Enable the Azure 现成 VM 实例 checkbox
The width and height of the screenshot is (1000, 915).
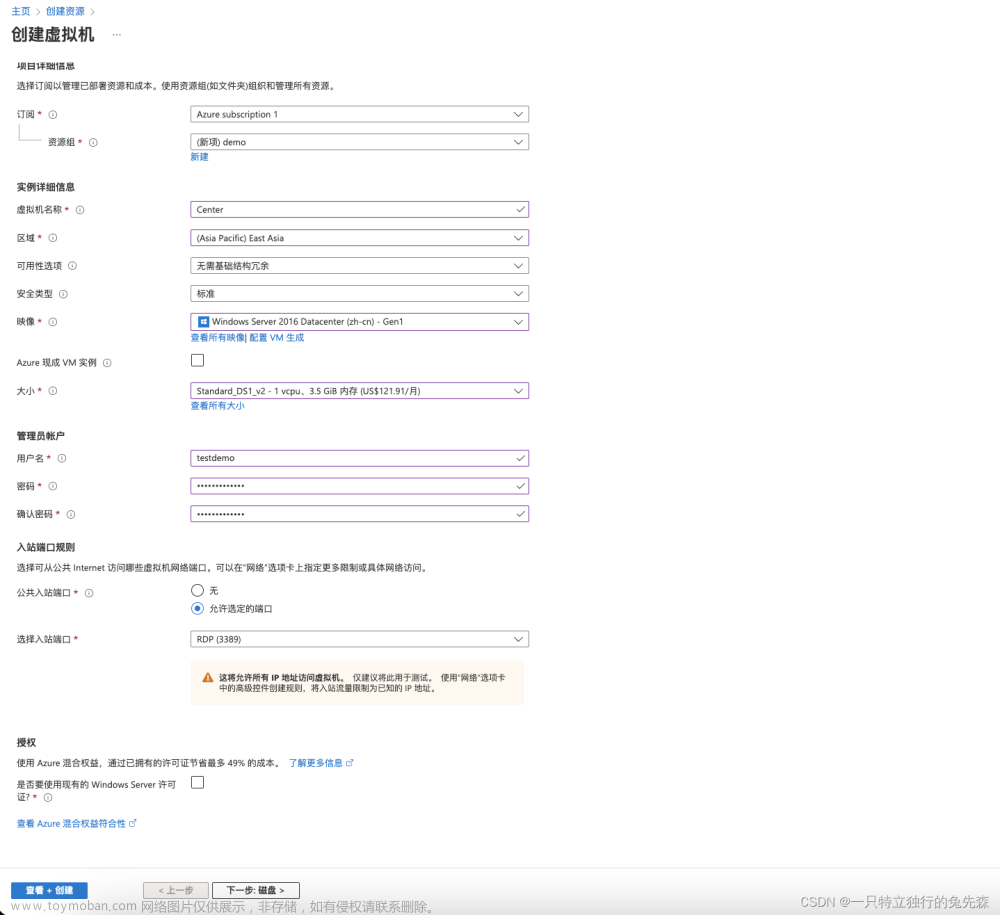point(198,360)
